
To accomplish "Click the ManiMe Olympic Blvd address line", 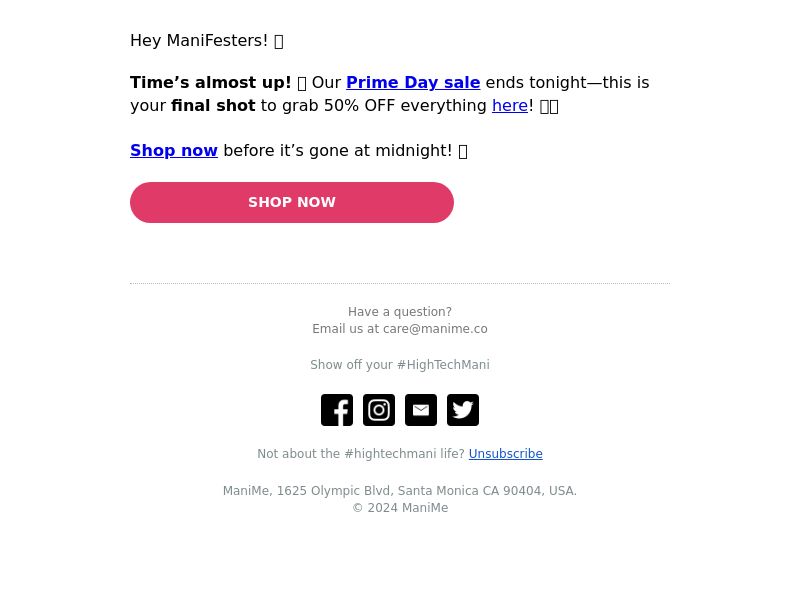I will click(x=400, y=491).
